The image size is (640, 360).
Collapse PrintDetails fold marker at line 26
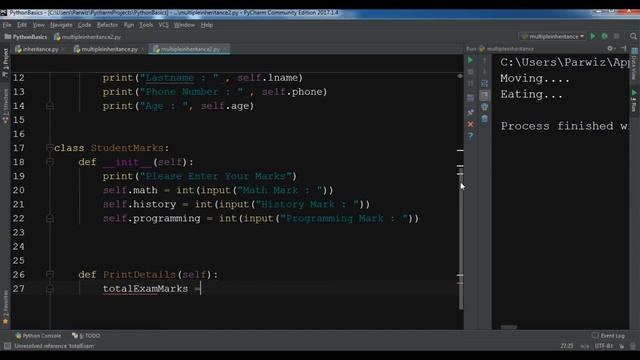50,274
